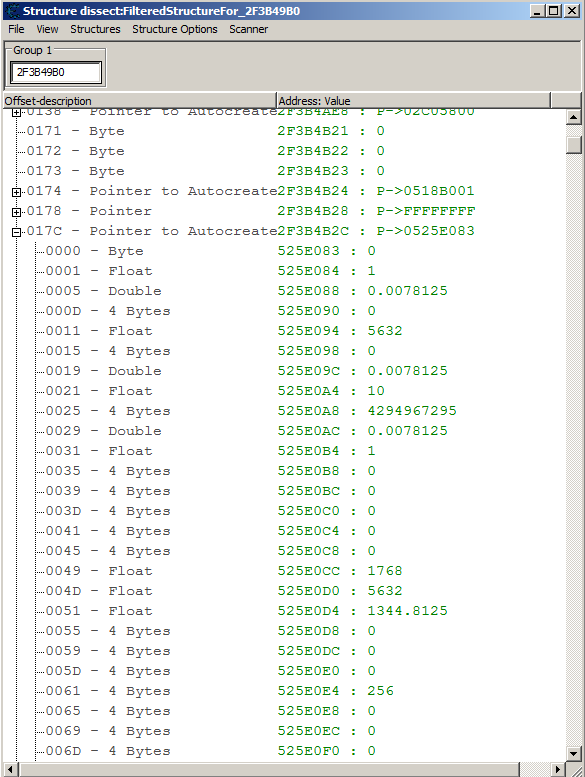Expand the 0174 Pointer to Autocreate node
585x777 pixels.
(x=16, y=192)
